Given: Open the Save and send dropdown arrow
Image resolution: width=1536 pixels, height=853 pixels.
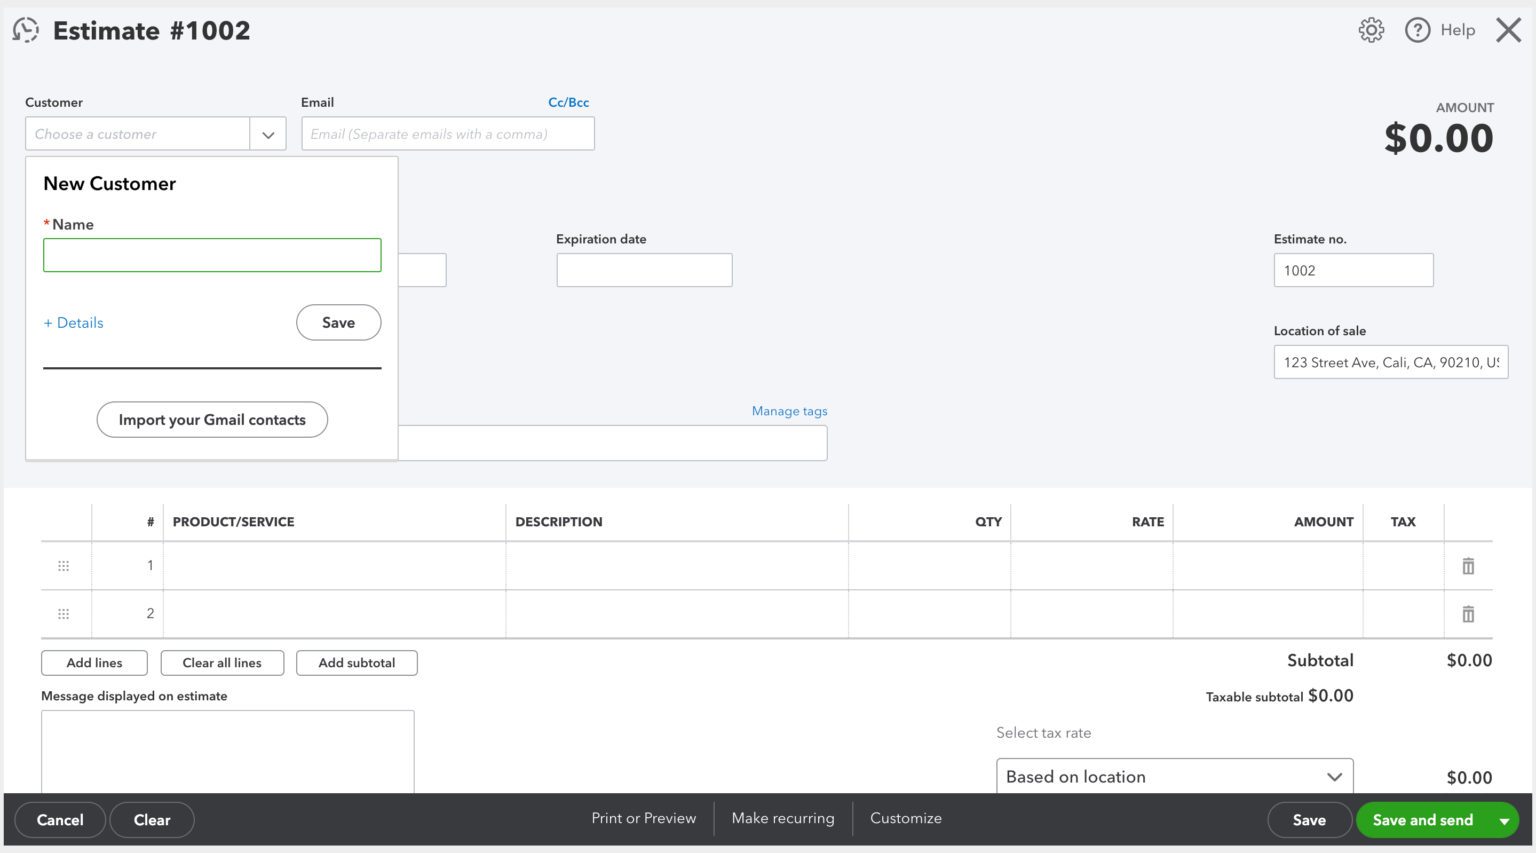Looking at the screenshot, I should click(x=1504, y=819).
